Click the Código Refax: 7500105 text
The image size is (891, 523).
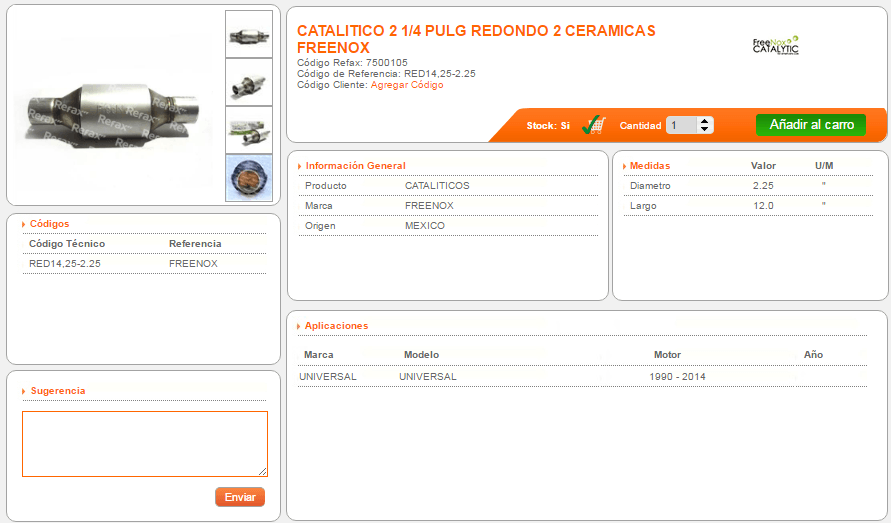coord(352,63)
